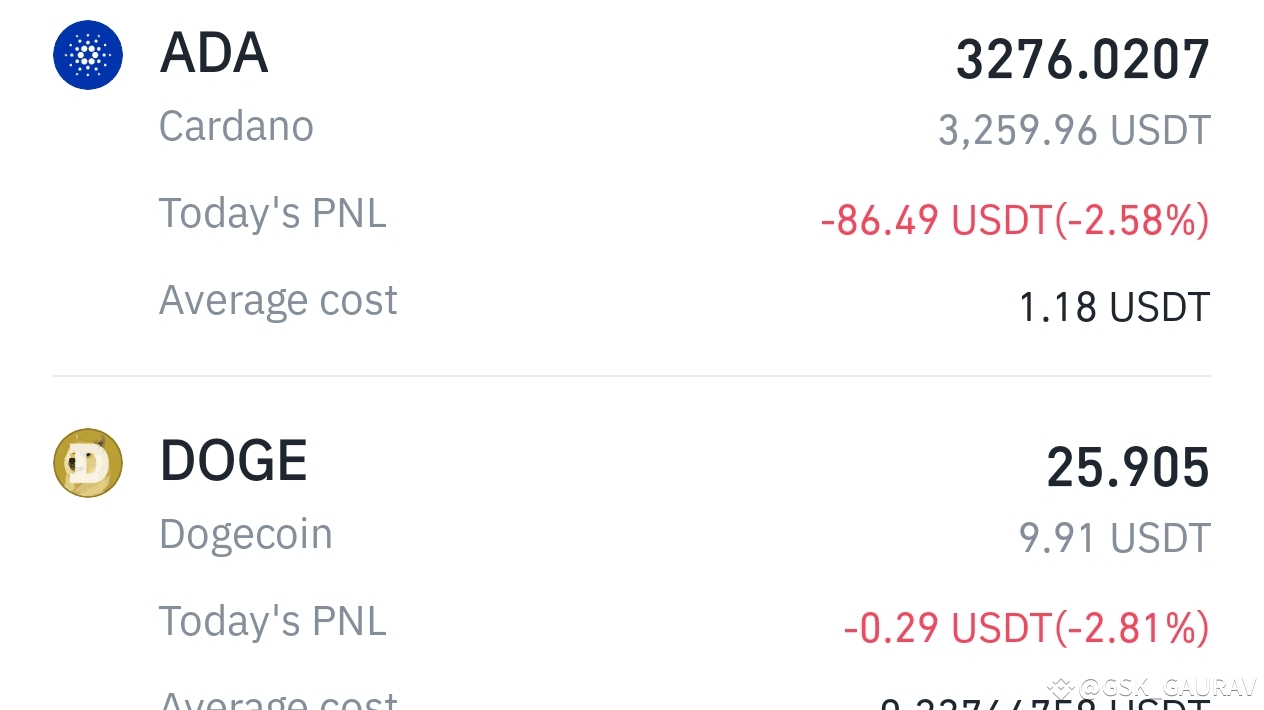
Task: Click ADA's Today's PNL -86.49 USDT
Action: (1014, 220)
